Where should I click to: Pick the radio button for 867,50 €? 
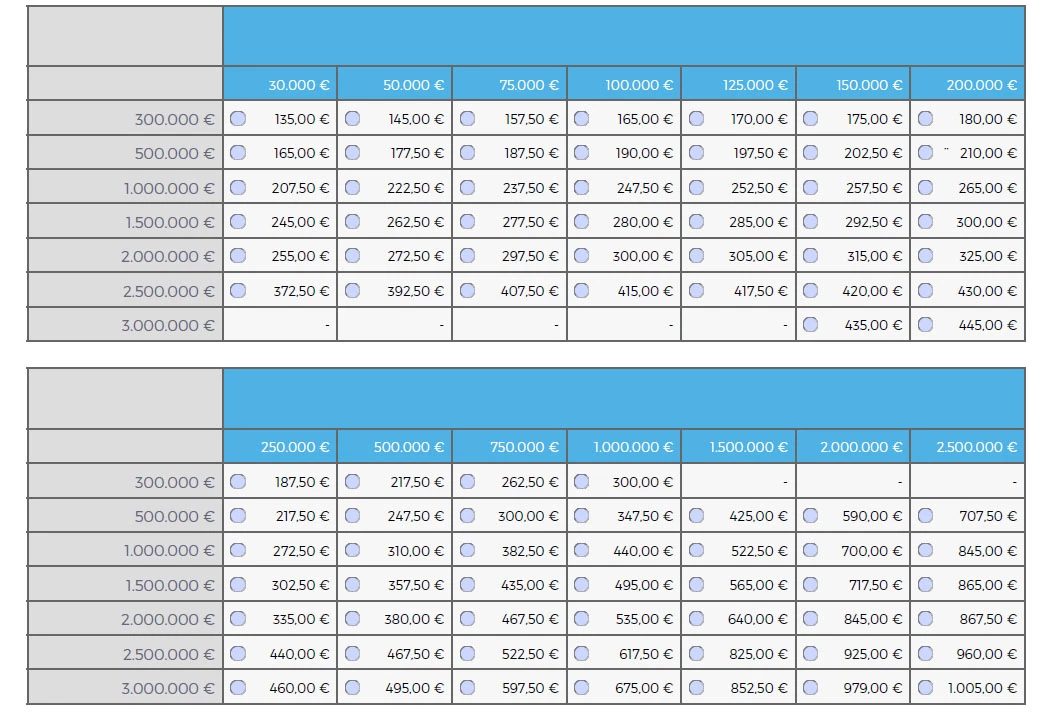[x=925, y=619]
